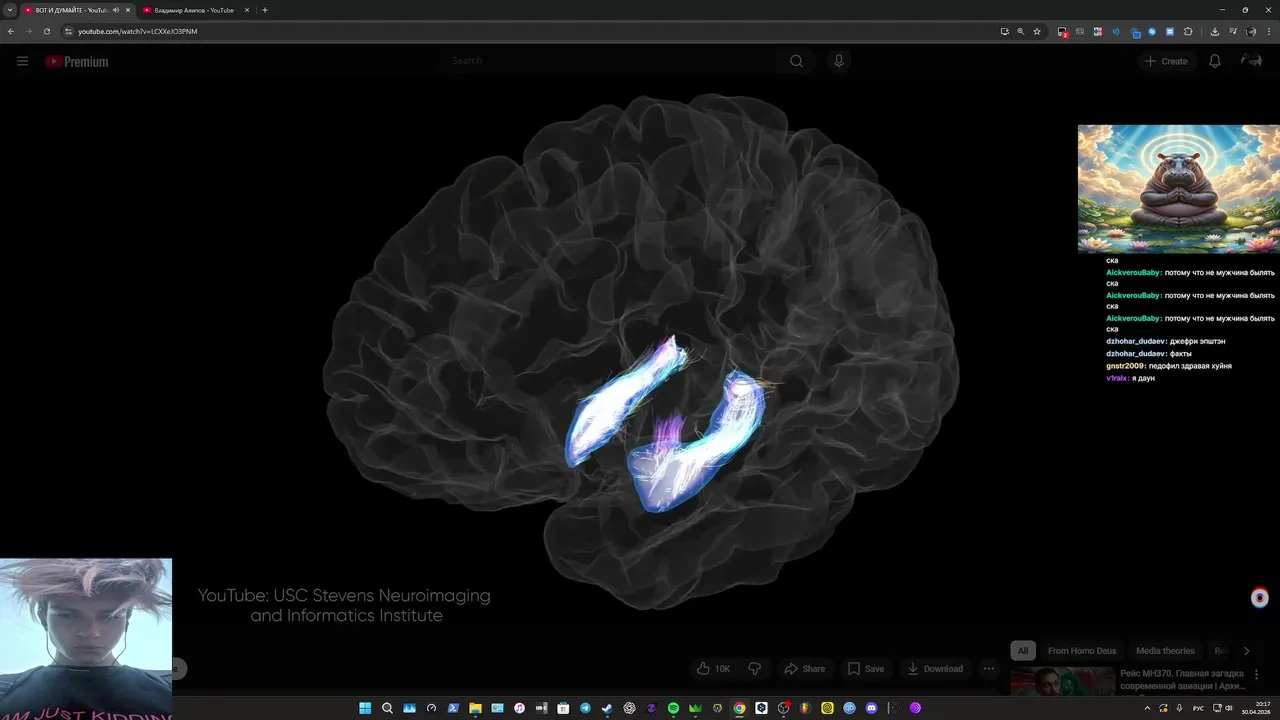Image resolution: width=1280 pixels, height=720 pixels.
Task: Click the Create button in YouTube header
Action: click(x=1166, y=61)
